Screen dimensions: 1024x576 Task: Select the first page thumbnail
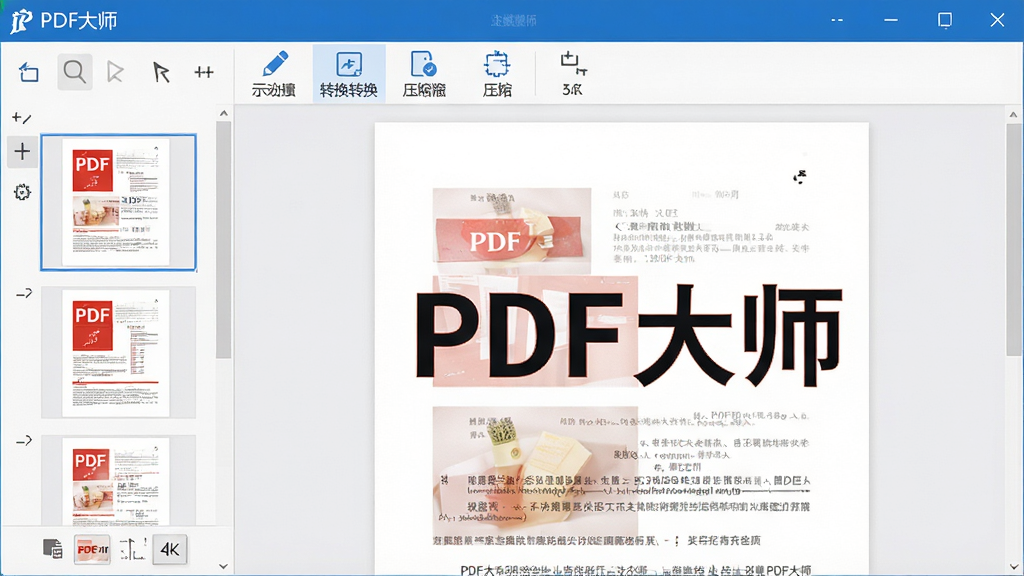118,202
